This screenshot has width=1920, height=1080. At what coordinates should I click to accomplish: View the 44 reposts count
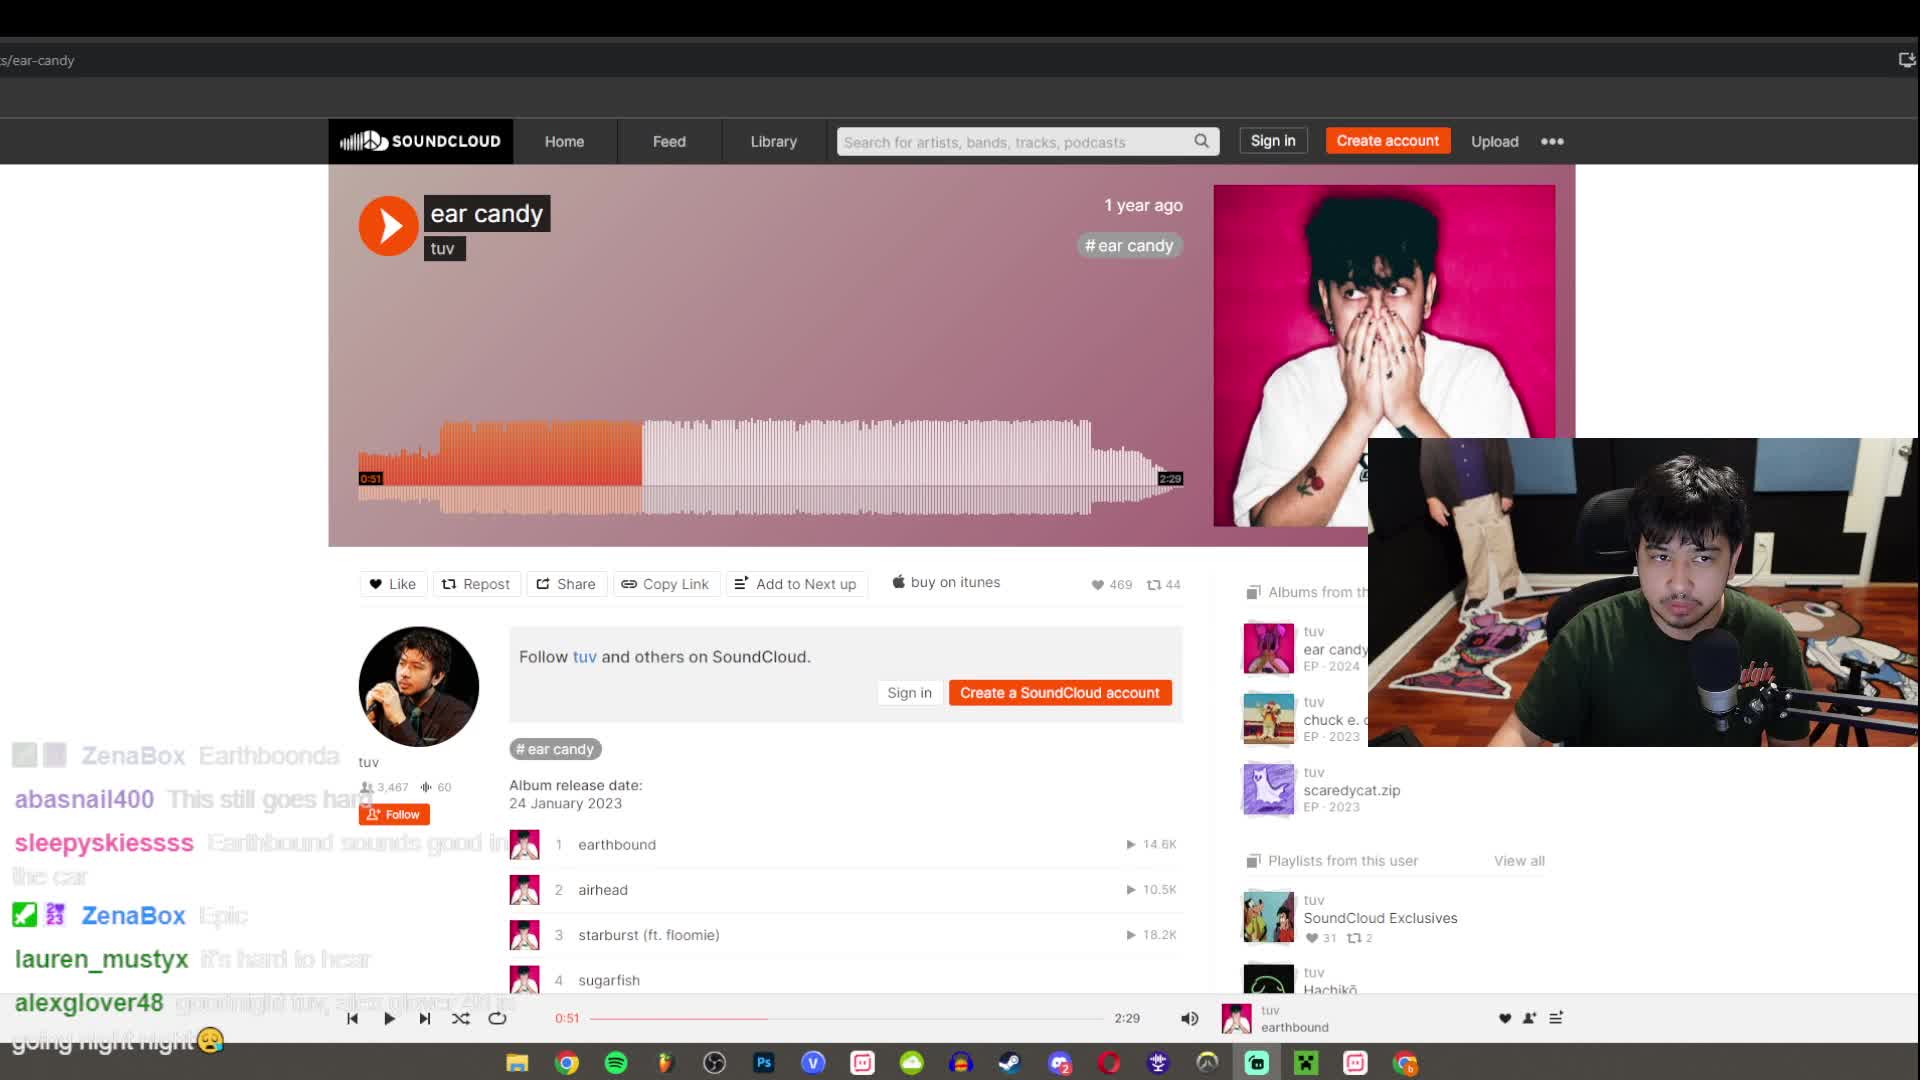coord(1163,584)
